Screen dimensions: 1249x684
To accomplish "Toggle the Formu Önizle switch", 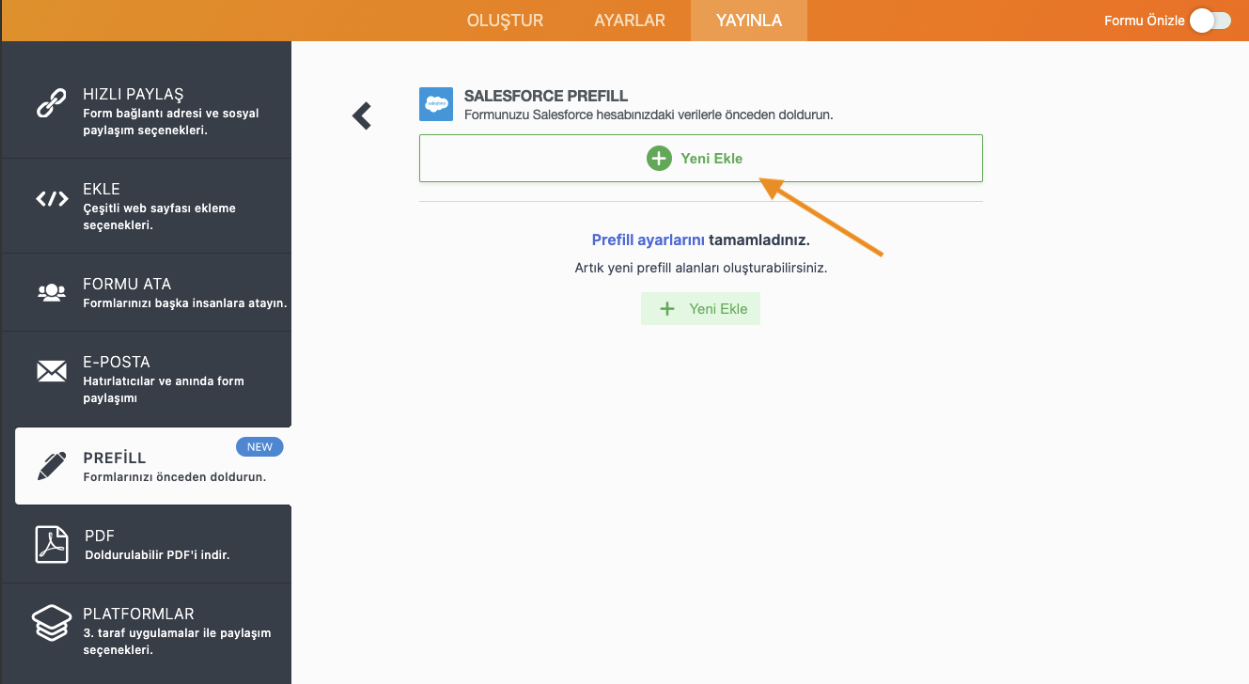I will point(1210,20).
